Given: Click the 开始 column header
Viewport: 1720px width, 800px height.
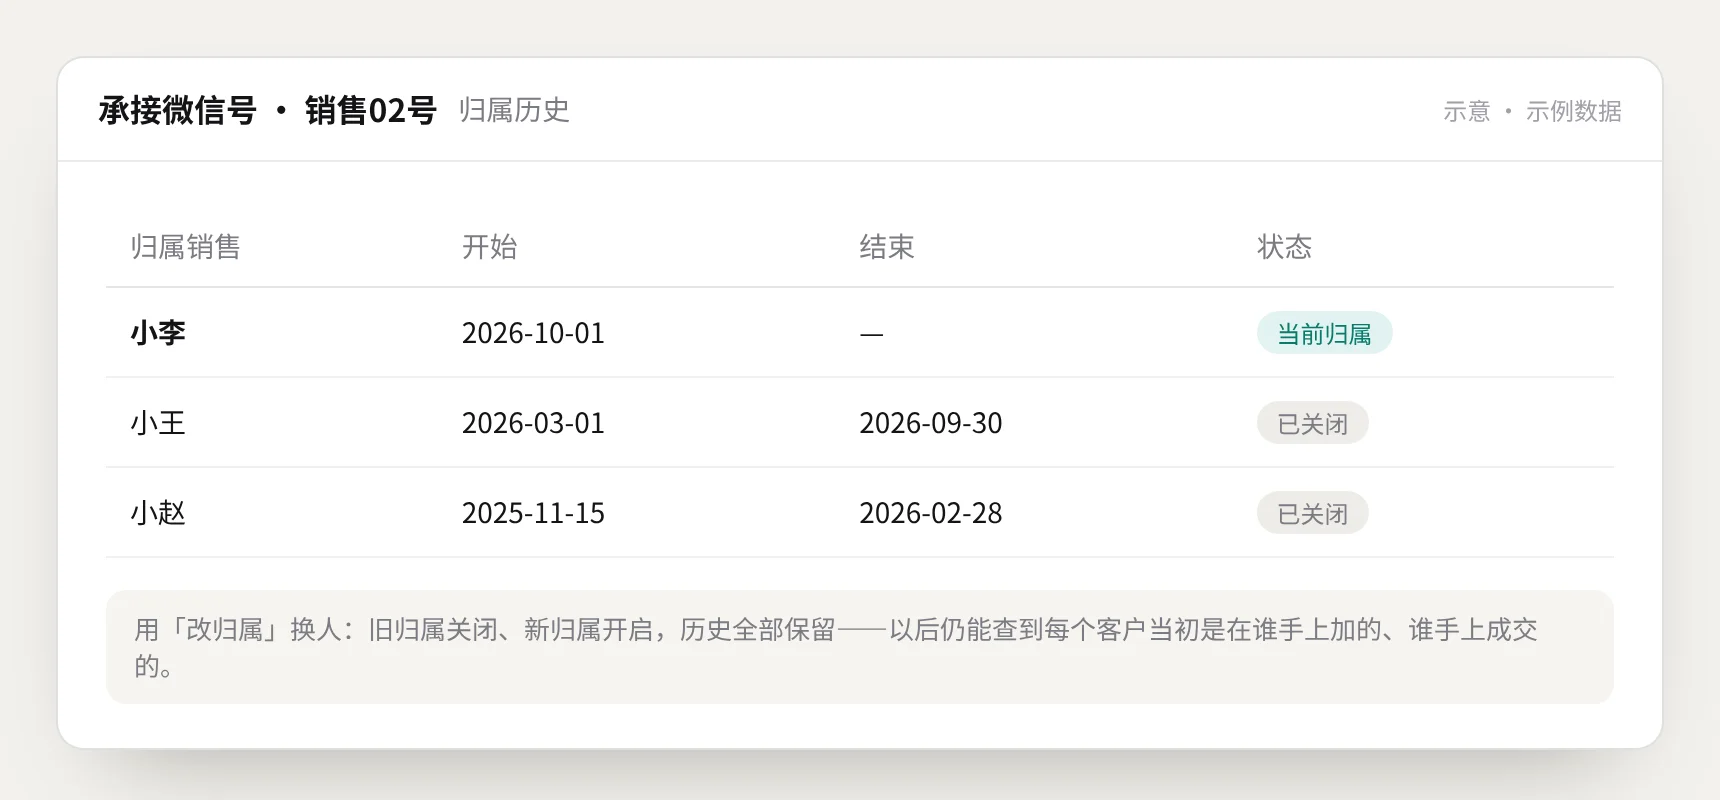Looking at the screenshot, I should click(x=490, y=247).
